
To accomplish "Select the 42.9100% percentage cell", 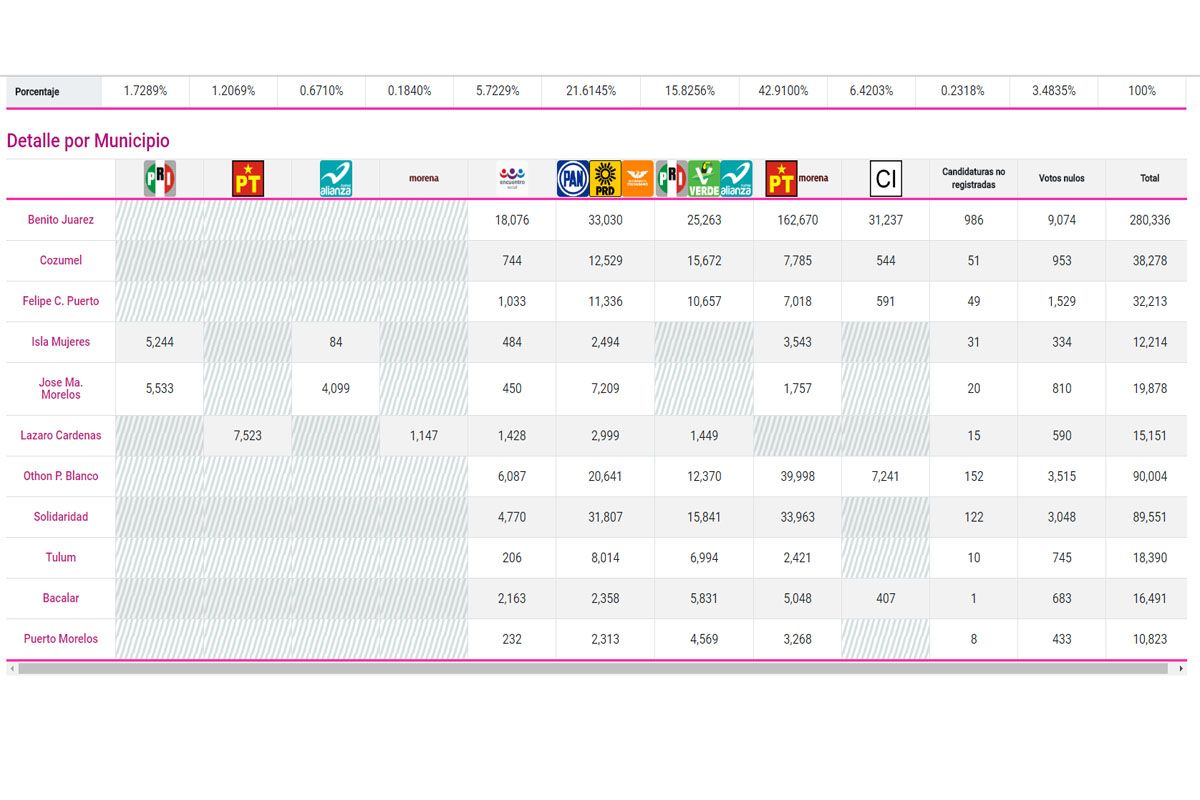I will tap(784, 91).
